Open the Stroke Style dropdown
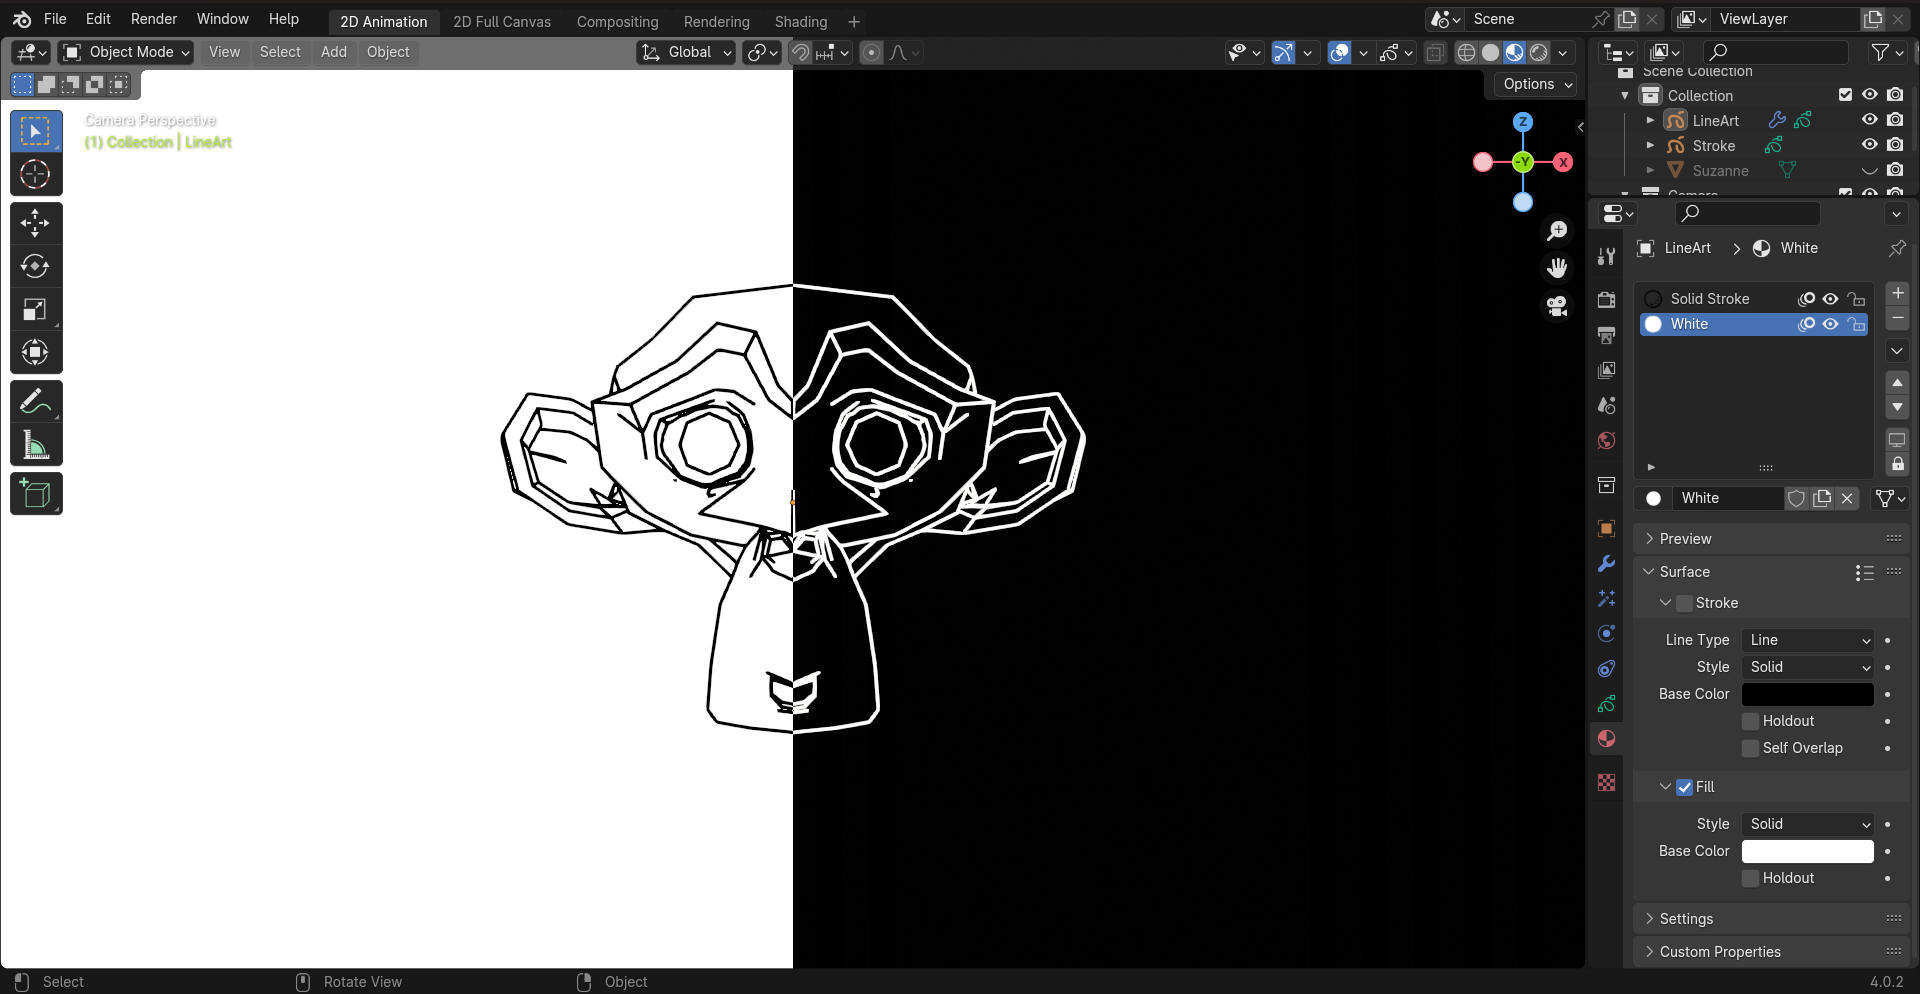 (x=1808, y=667)
